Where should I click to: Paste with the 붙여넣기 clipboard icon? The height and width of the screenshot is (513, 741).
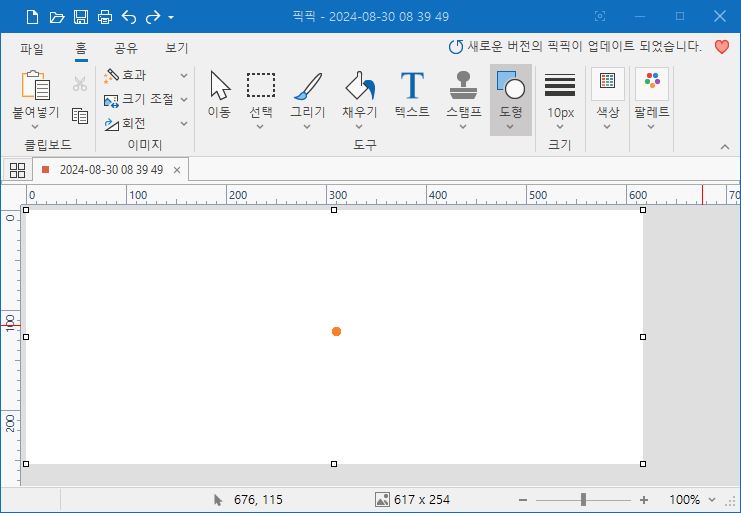tap(36, 86)
